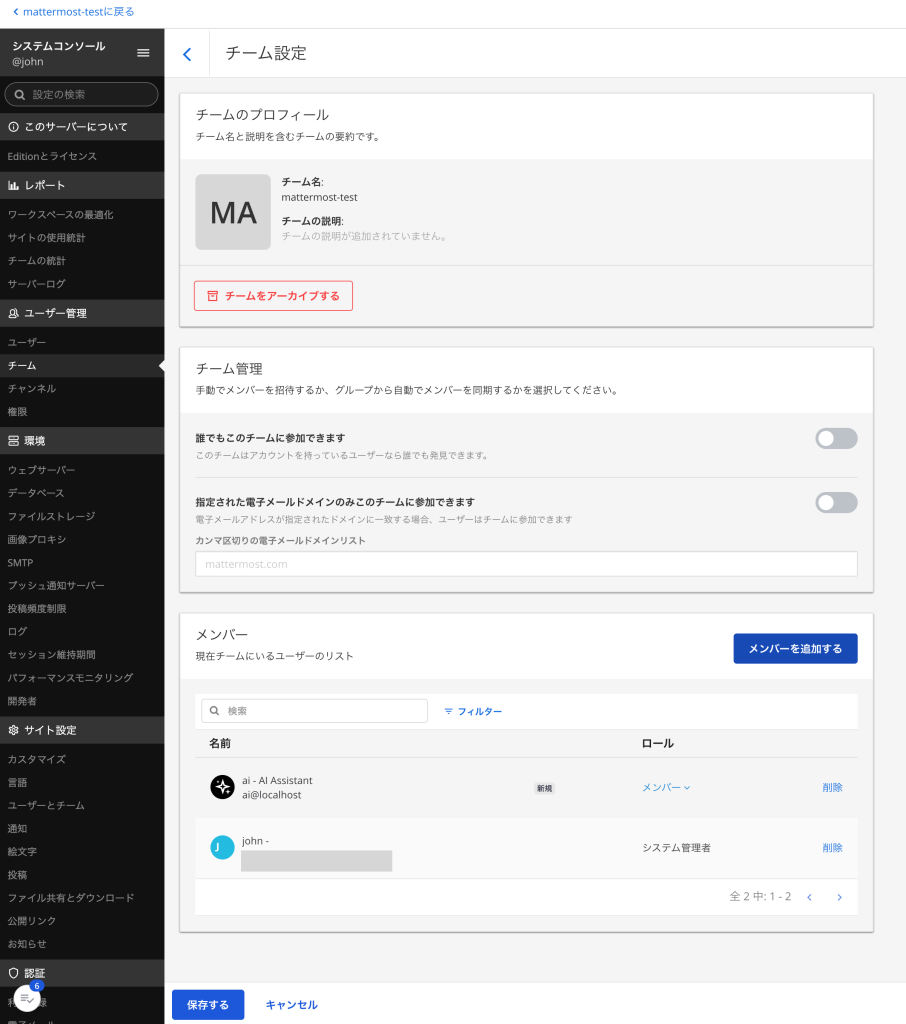This screenshot has height=1024, width=906.
Task: Click the MA team avatar image
Action: pyautogui.click(x=232, y=212)
